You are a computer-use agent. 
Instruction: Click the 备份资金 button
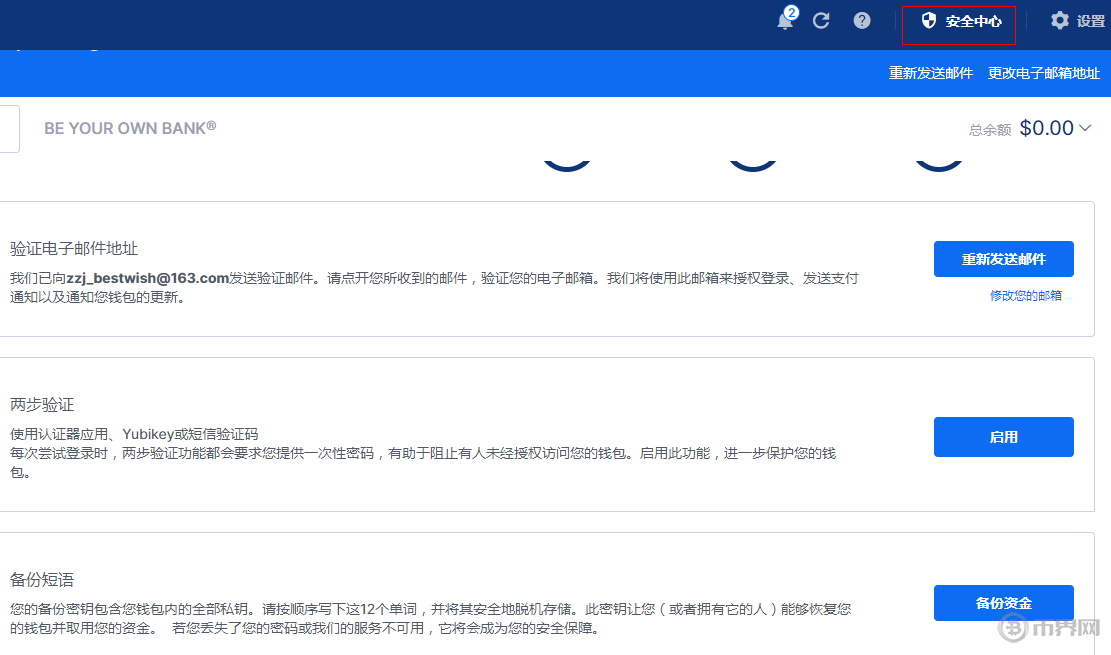click(x=1003, y=602)
